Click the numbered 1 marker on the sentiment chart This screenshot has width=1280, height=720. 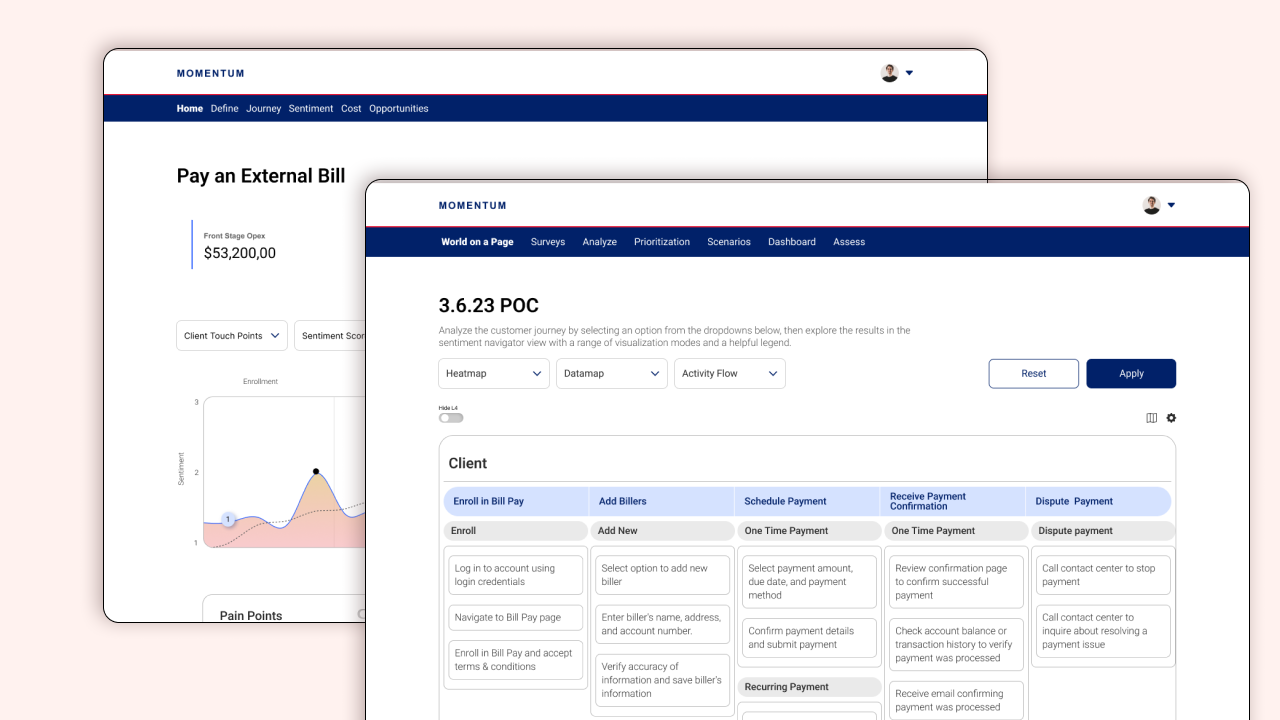(228, 519)
